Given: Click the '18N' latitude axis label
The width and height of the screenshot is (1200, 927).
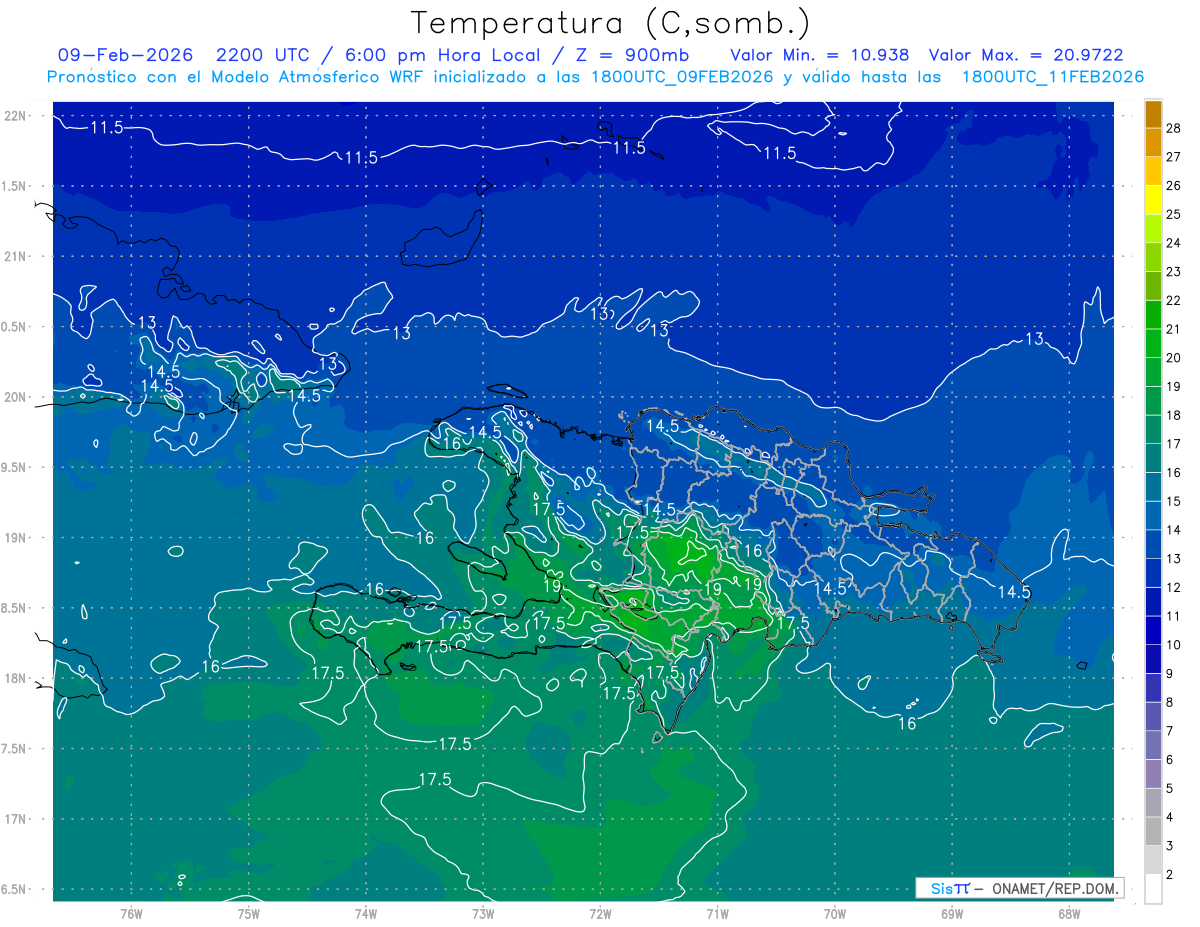Looking at the screenshot, I should 15,678.
